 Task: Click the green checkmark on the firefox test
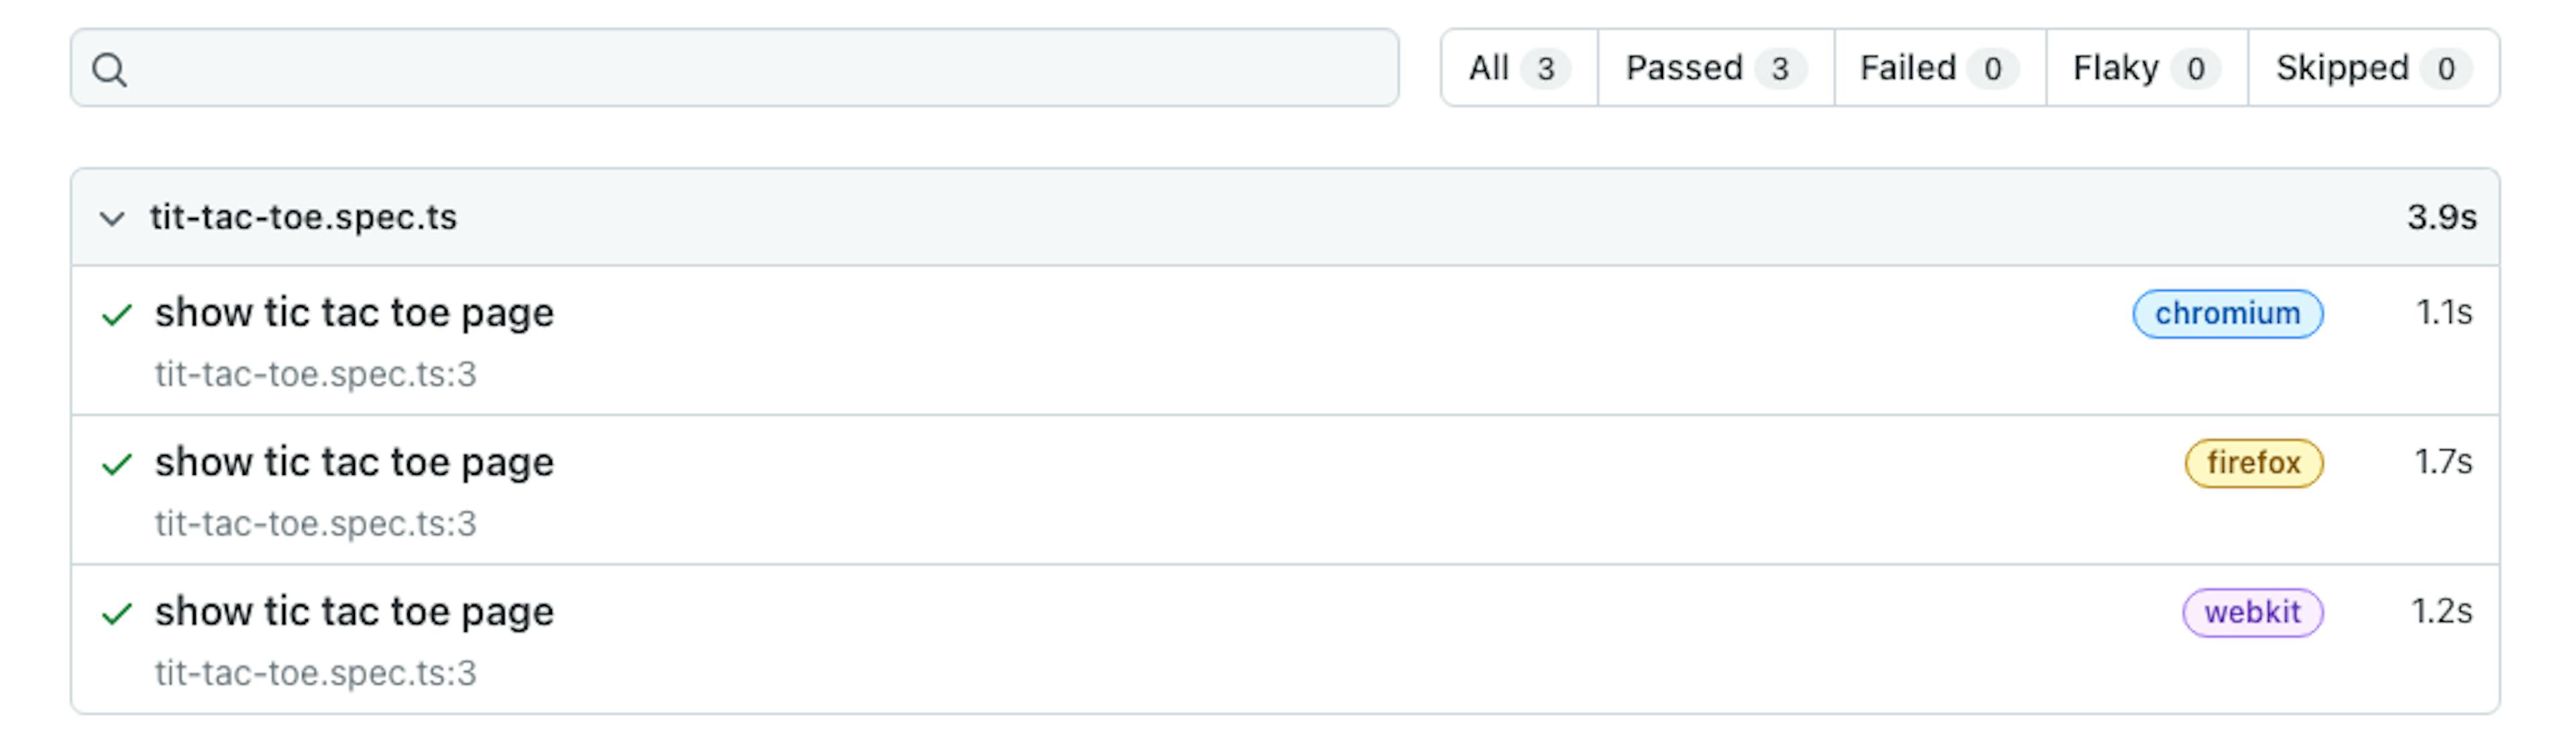(117, 464)
